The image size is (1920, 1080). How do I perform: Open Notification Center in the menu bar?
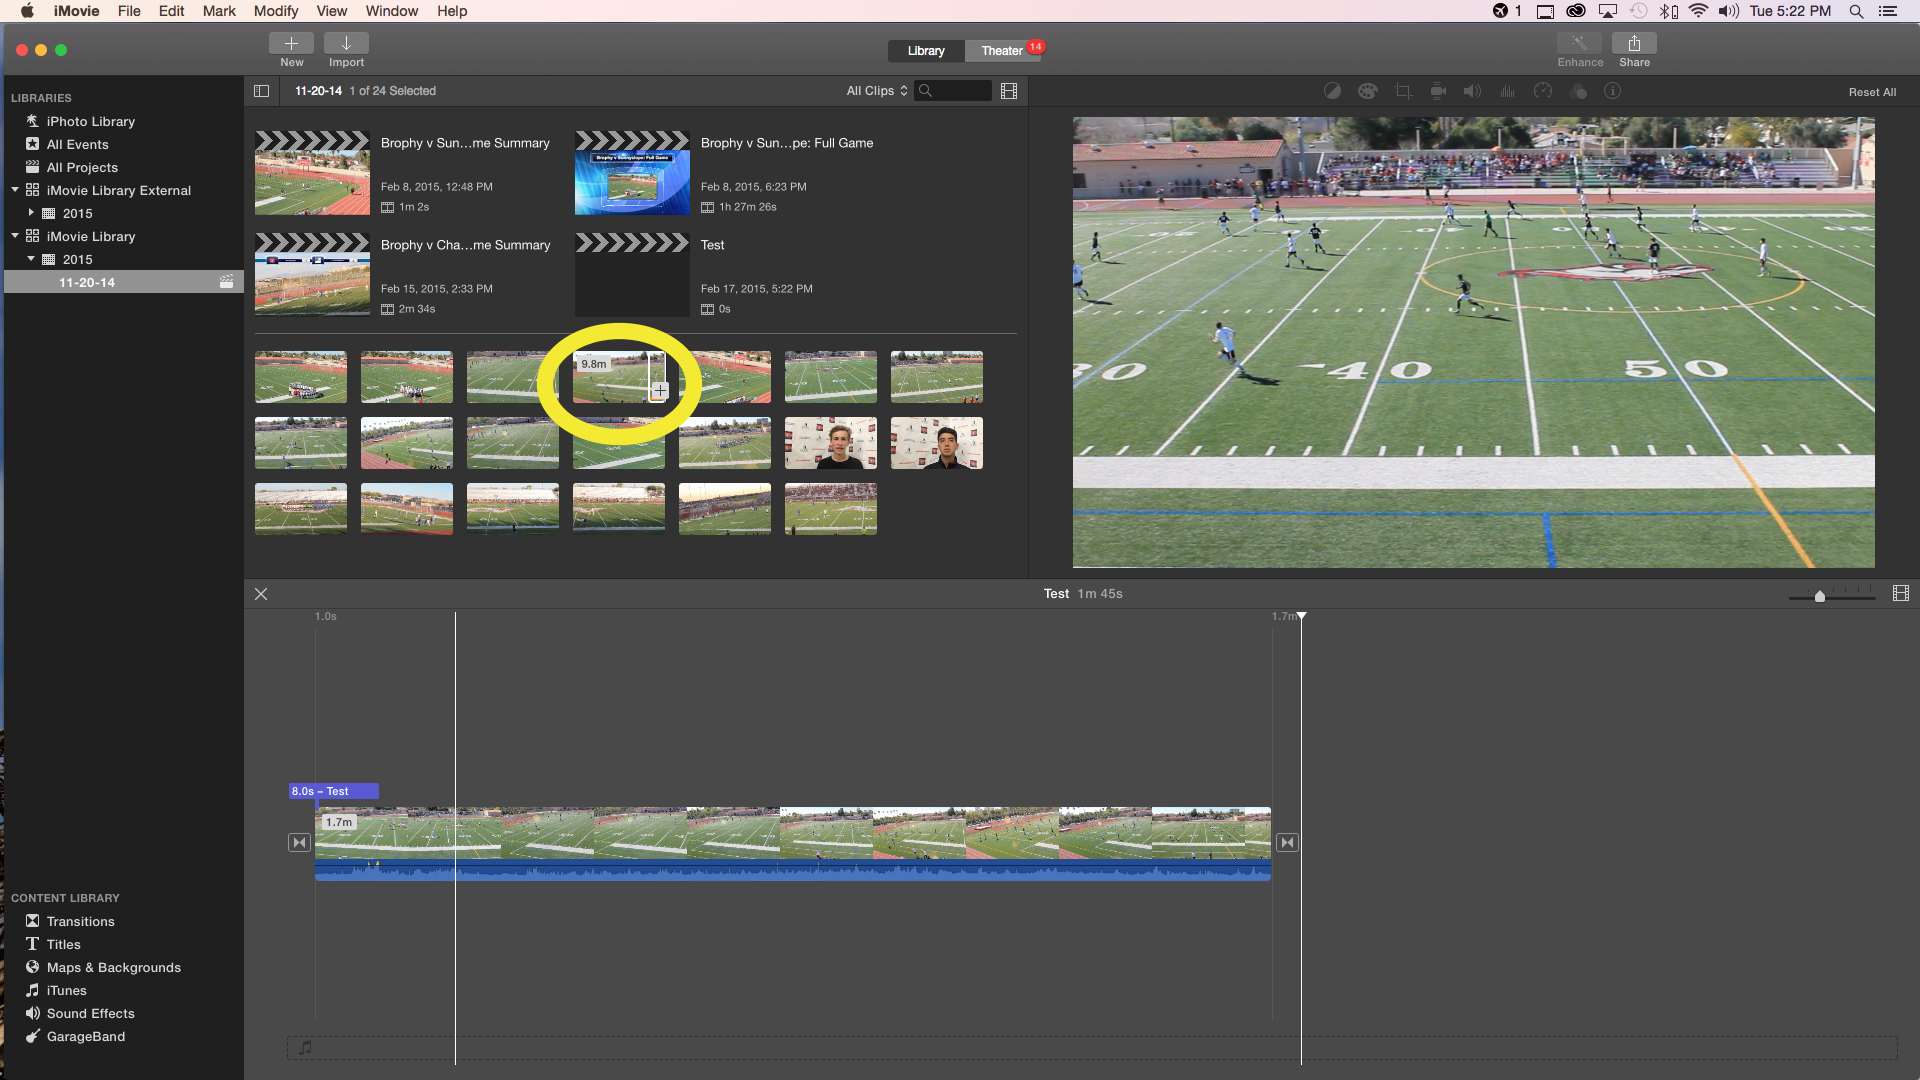1888,11
